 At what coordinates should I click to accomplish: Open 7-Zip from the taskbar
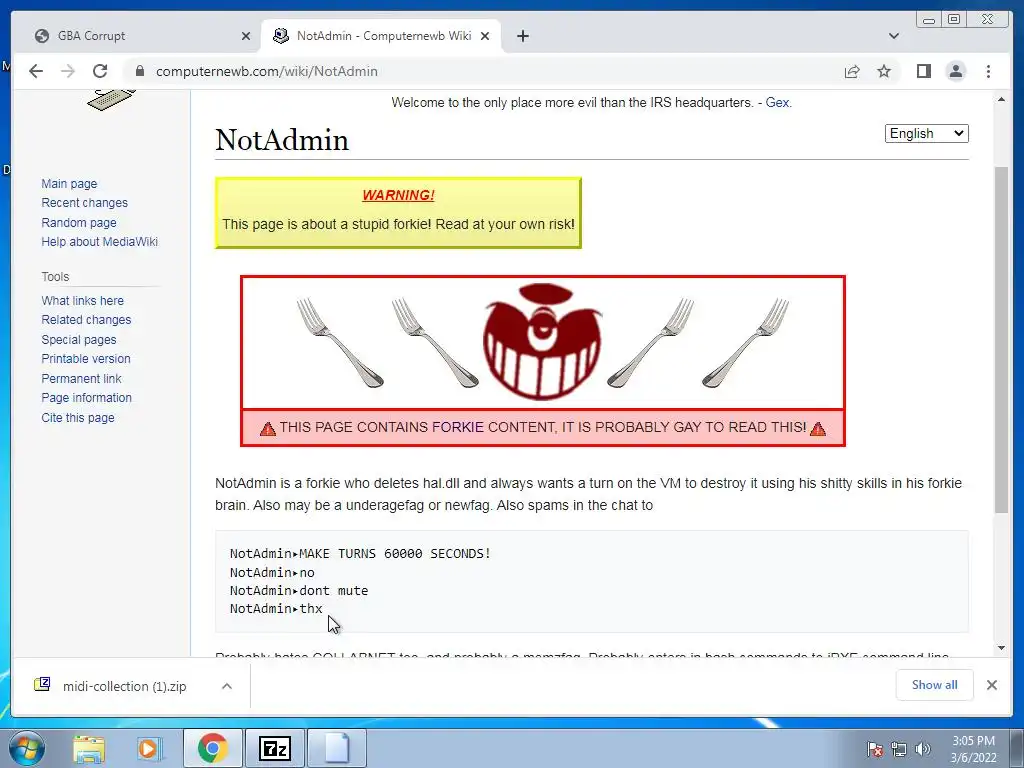274,748
